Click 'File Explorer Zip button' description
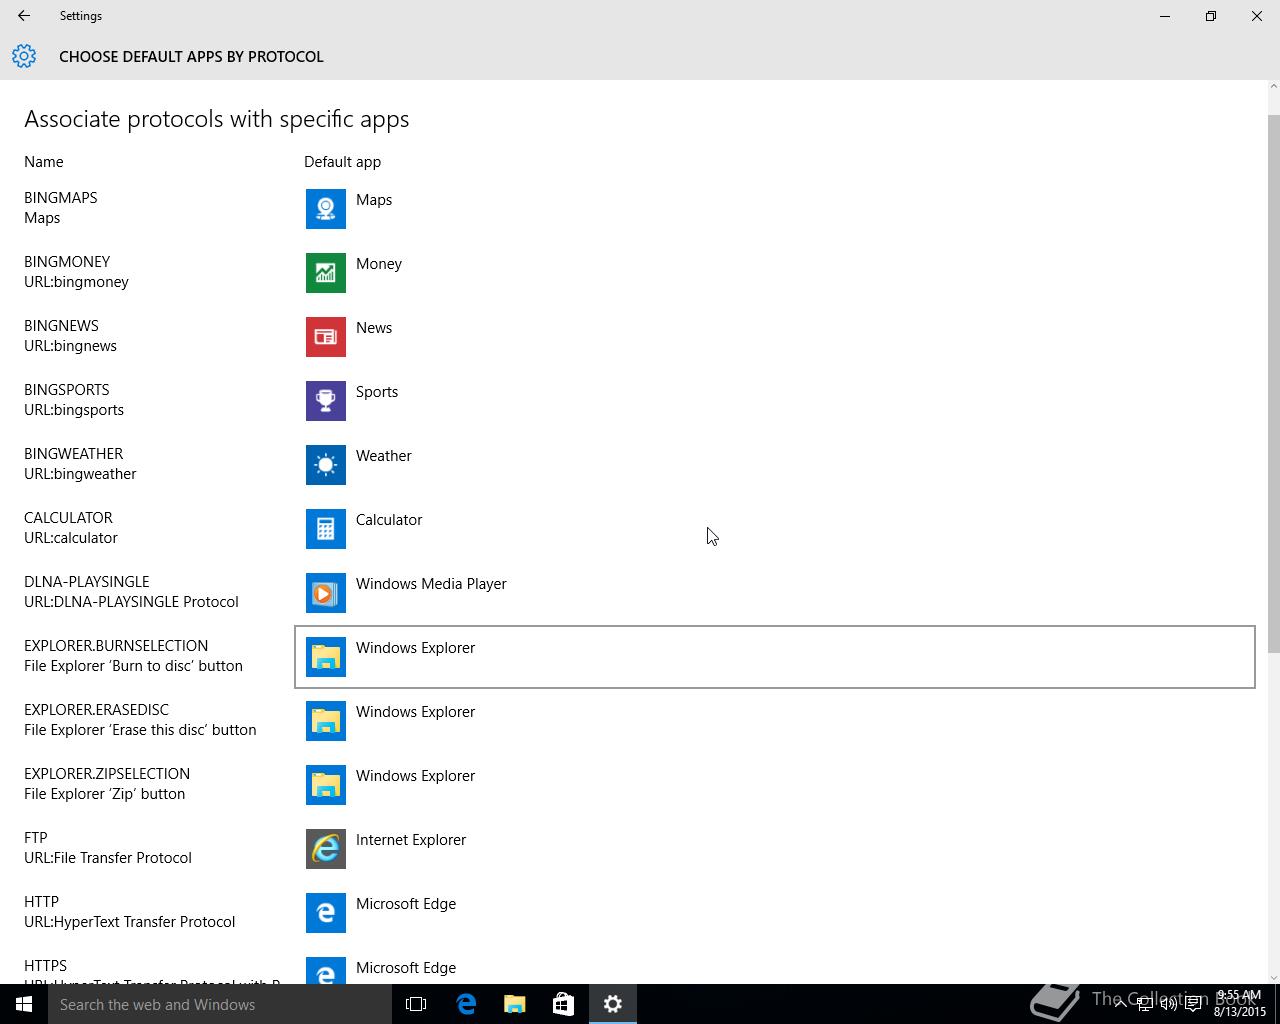 click(x=105, y=794)
